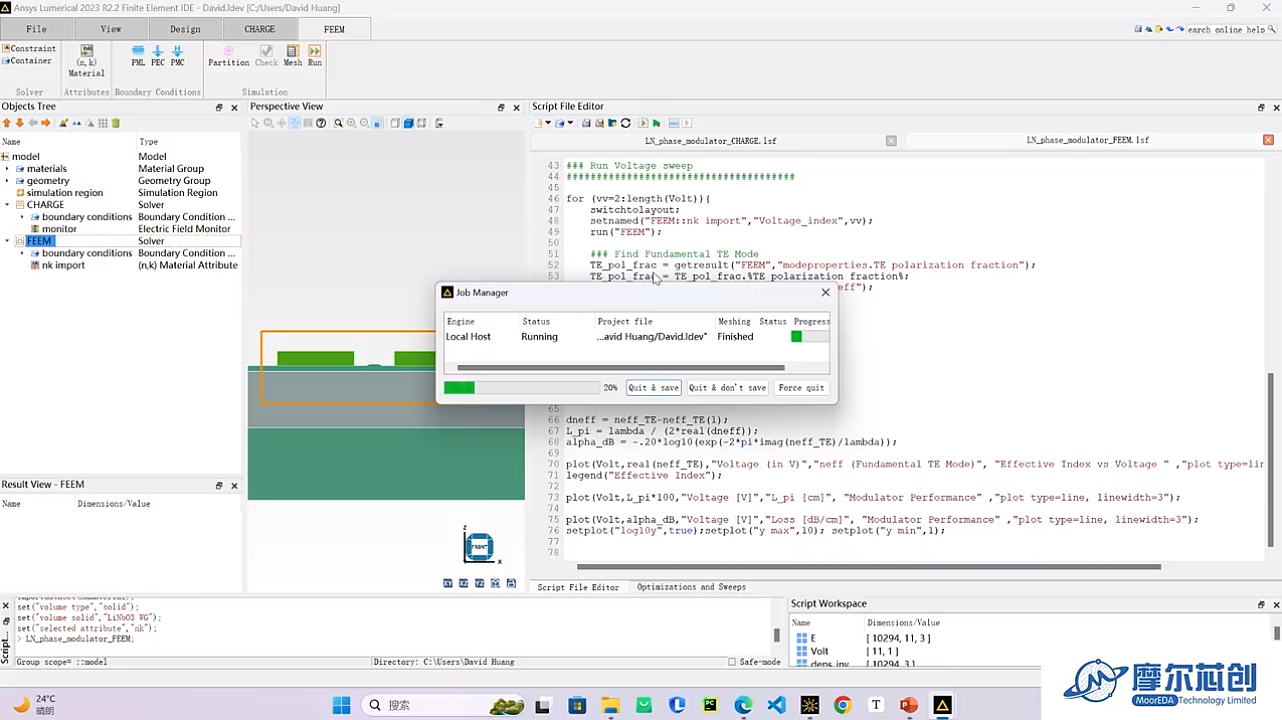Expand CHARGE boundary conditions node
Viewport: 1282px width, 720px height.
pos(22,217)
